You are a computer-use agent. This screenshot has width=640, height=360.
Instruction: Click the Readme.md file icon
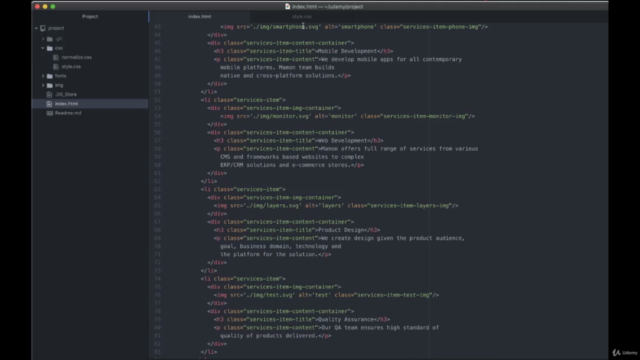[x=50, y=113]
